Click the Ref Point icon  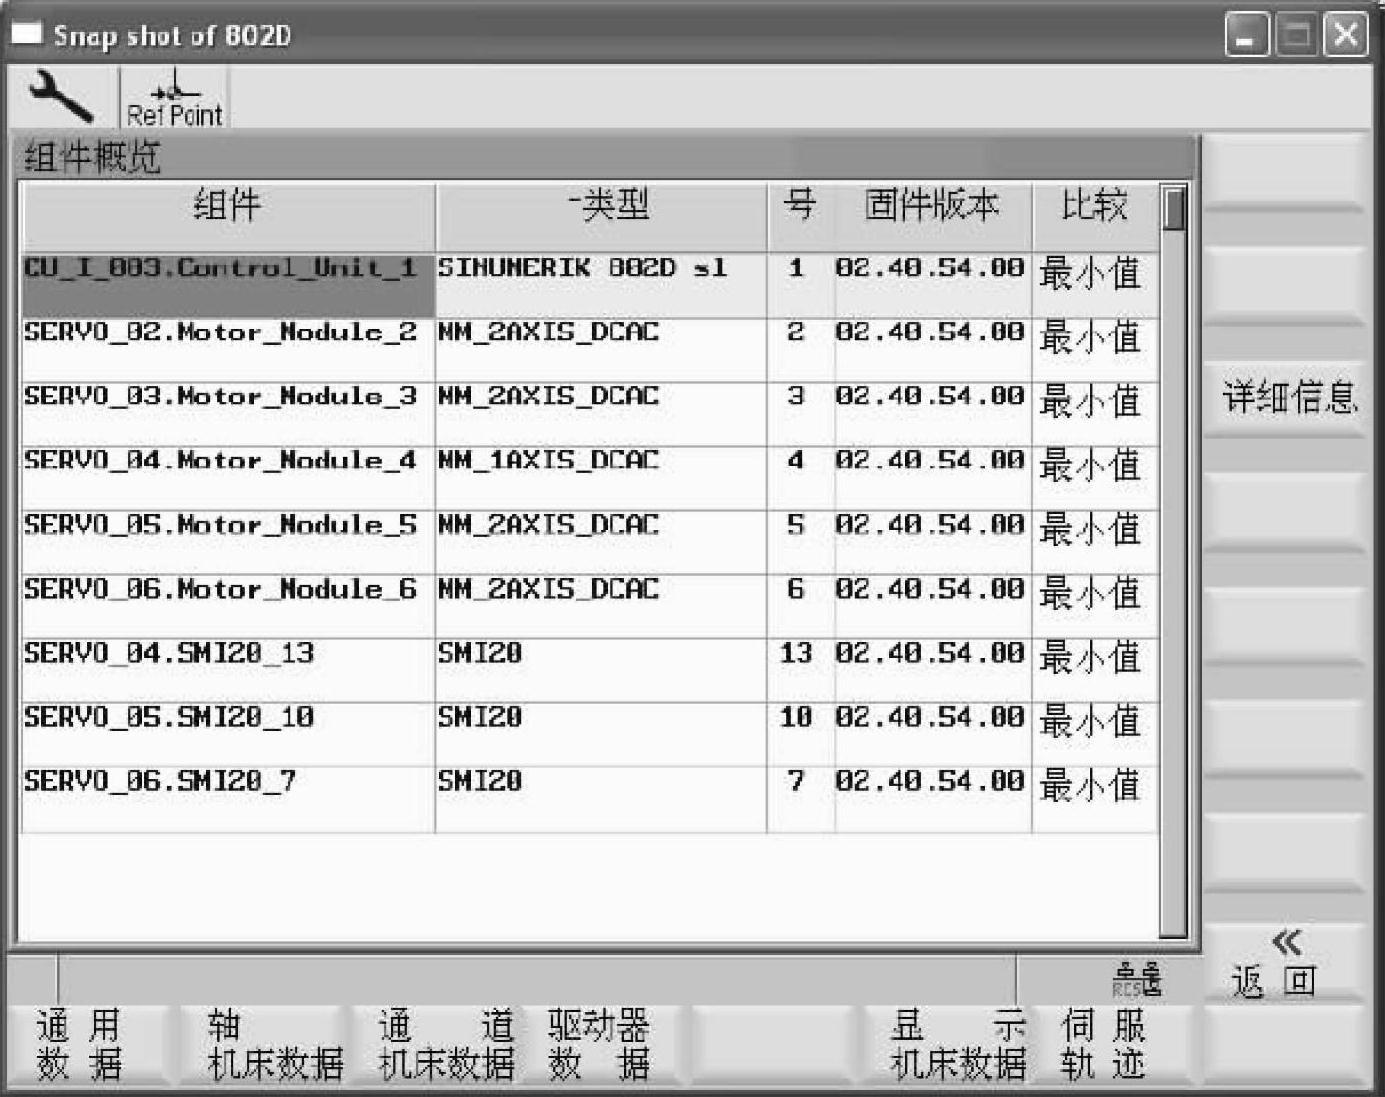coord(174,99)
